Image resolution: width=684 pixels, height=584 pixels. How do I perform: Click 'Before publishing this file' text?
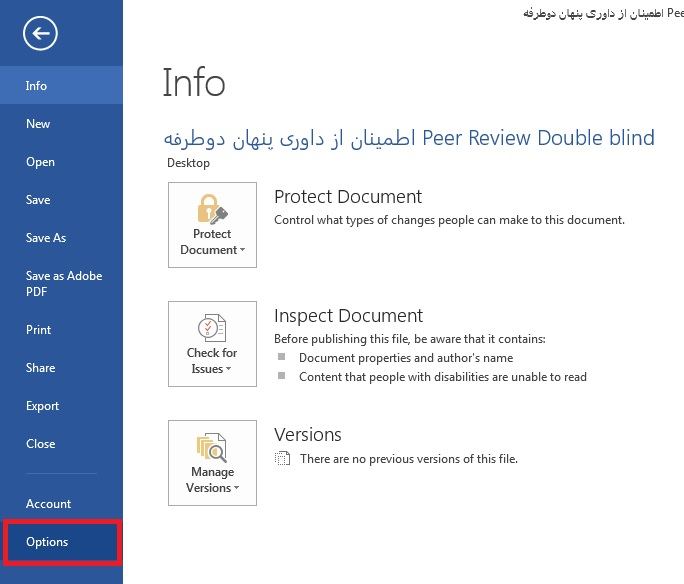410,339
